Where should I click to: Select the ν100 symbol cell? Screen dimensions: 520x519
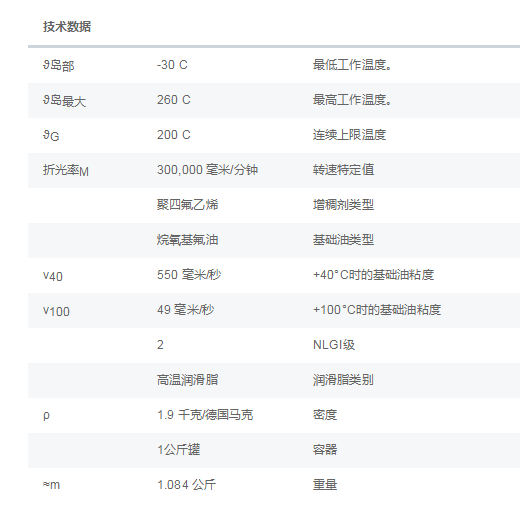point(56,311)
